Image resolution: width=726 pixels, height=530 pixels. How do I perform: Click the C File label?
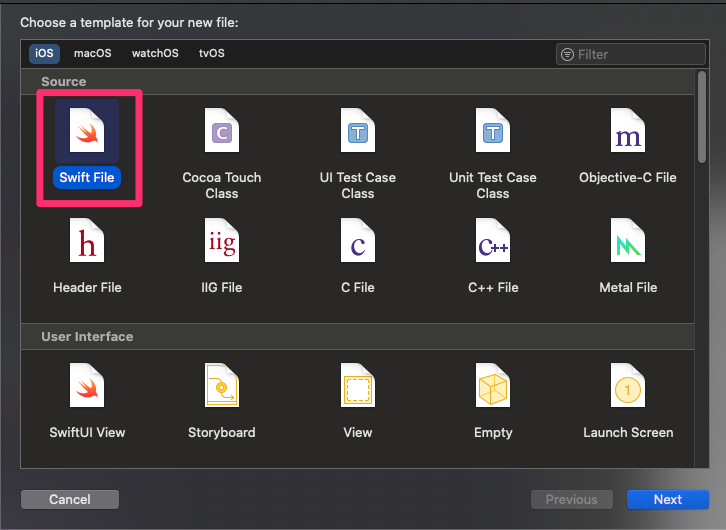tap(358, 287)
